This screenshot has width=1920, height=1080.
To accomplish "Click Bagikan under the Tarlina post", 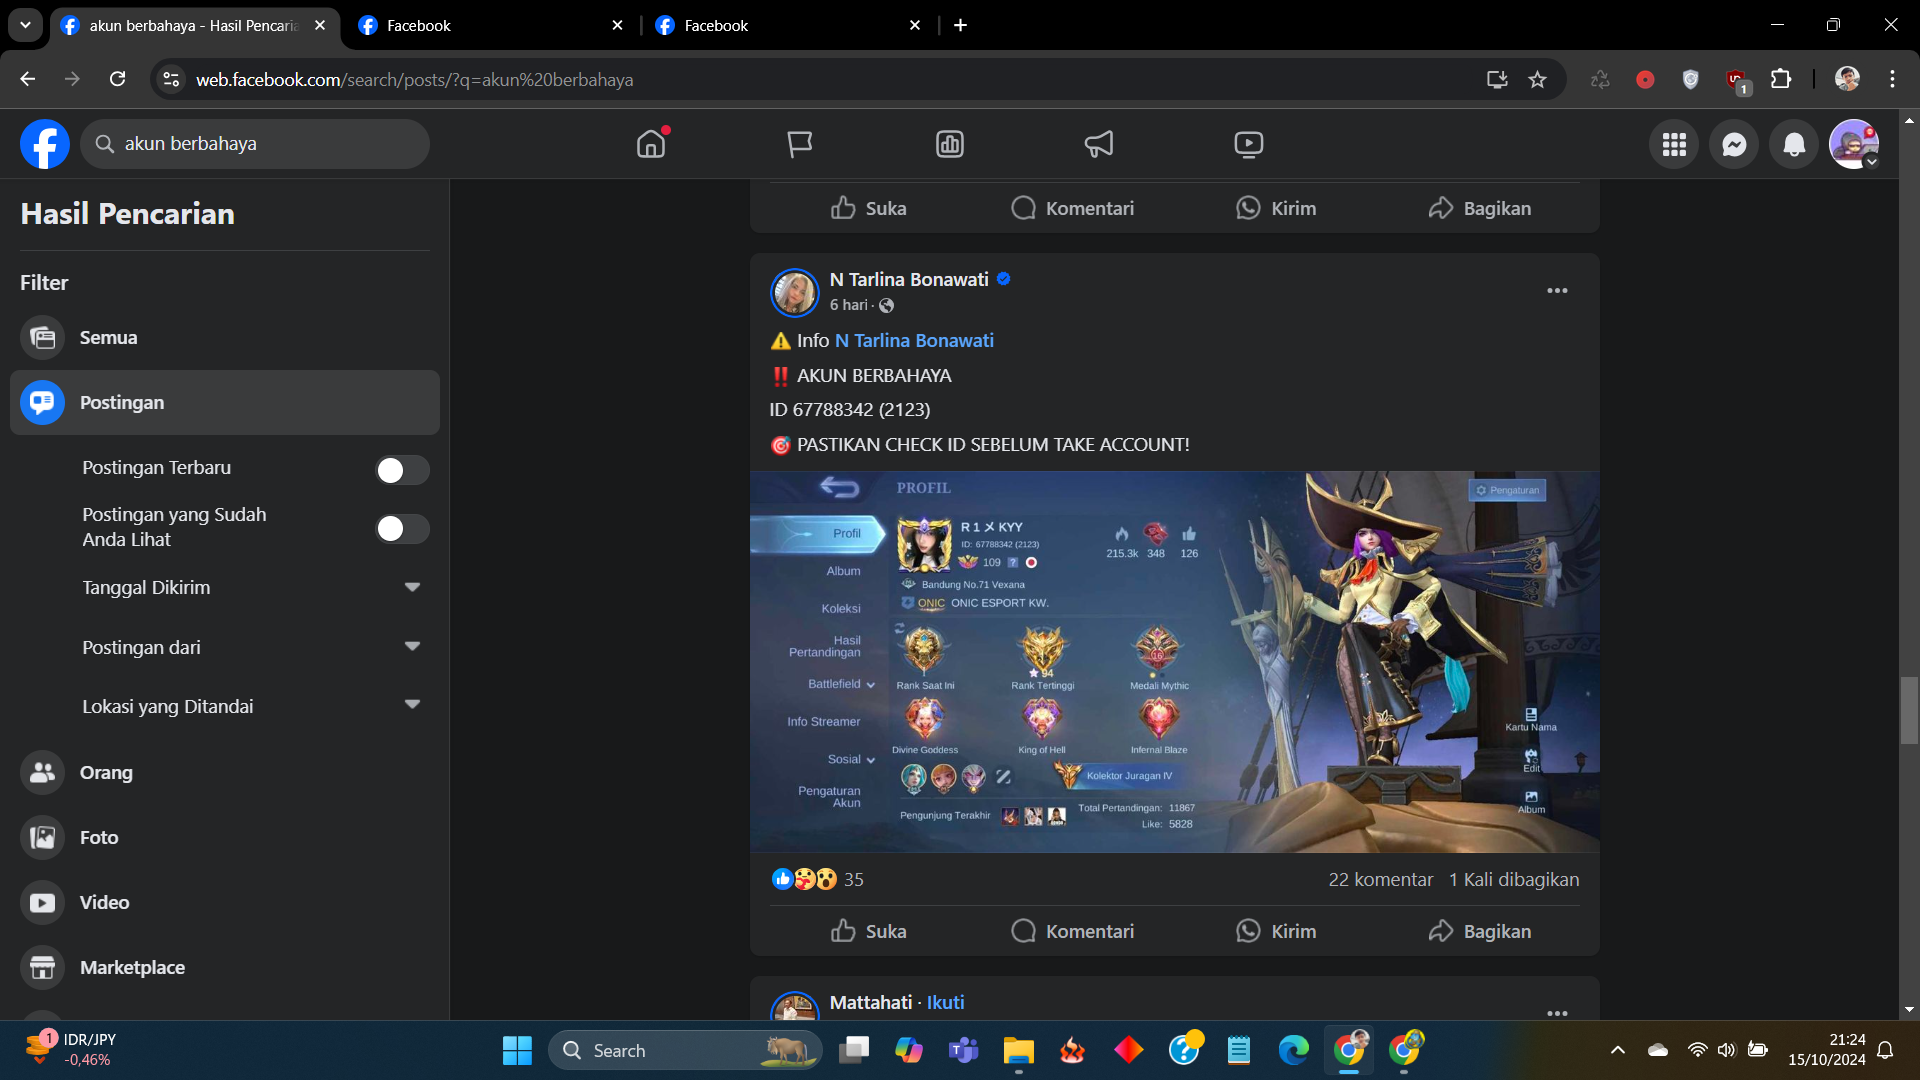I will [x=1480, y=931].
